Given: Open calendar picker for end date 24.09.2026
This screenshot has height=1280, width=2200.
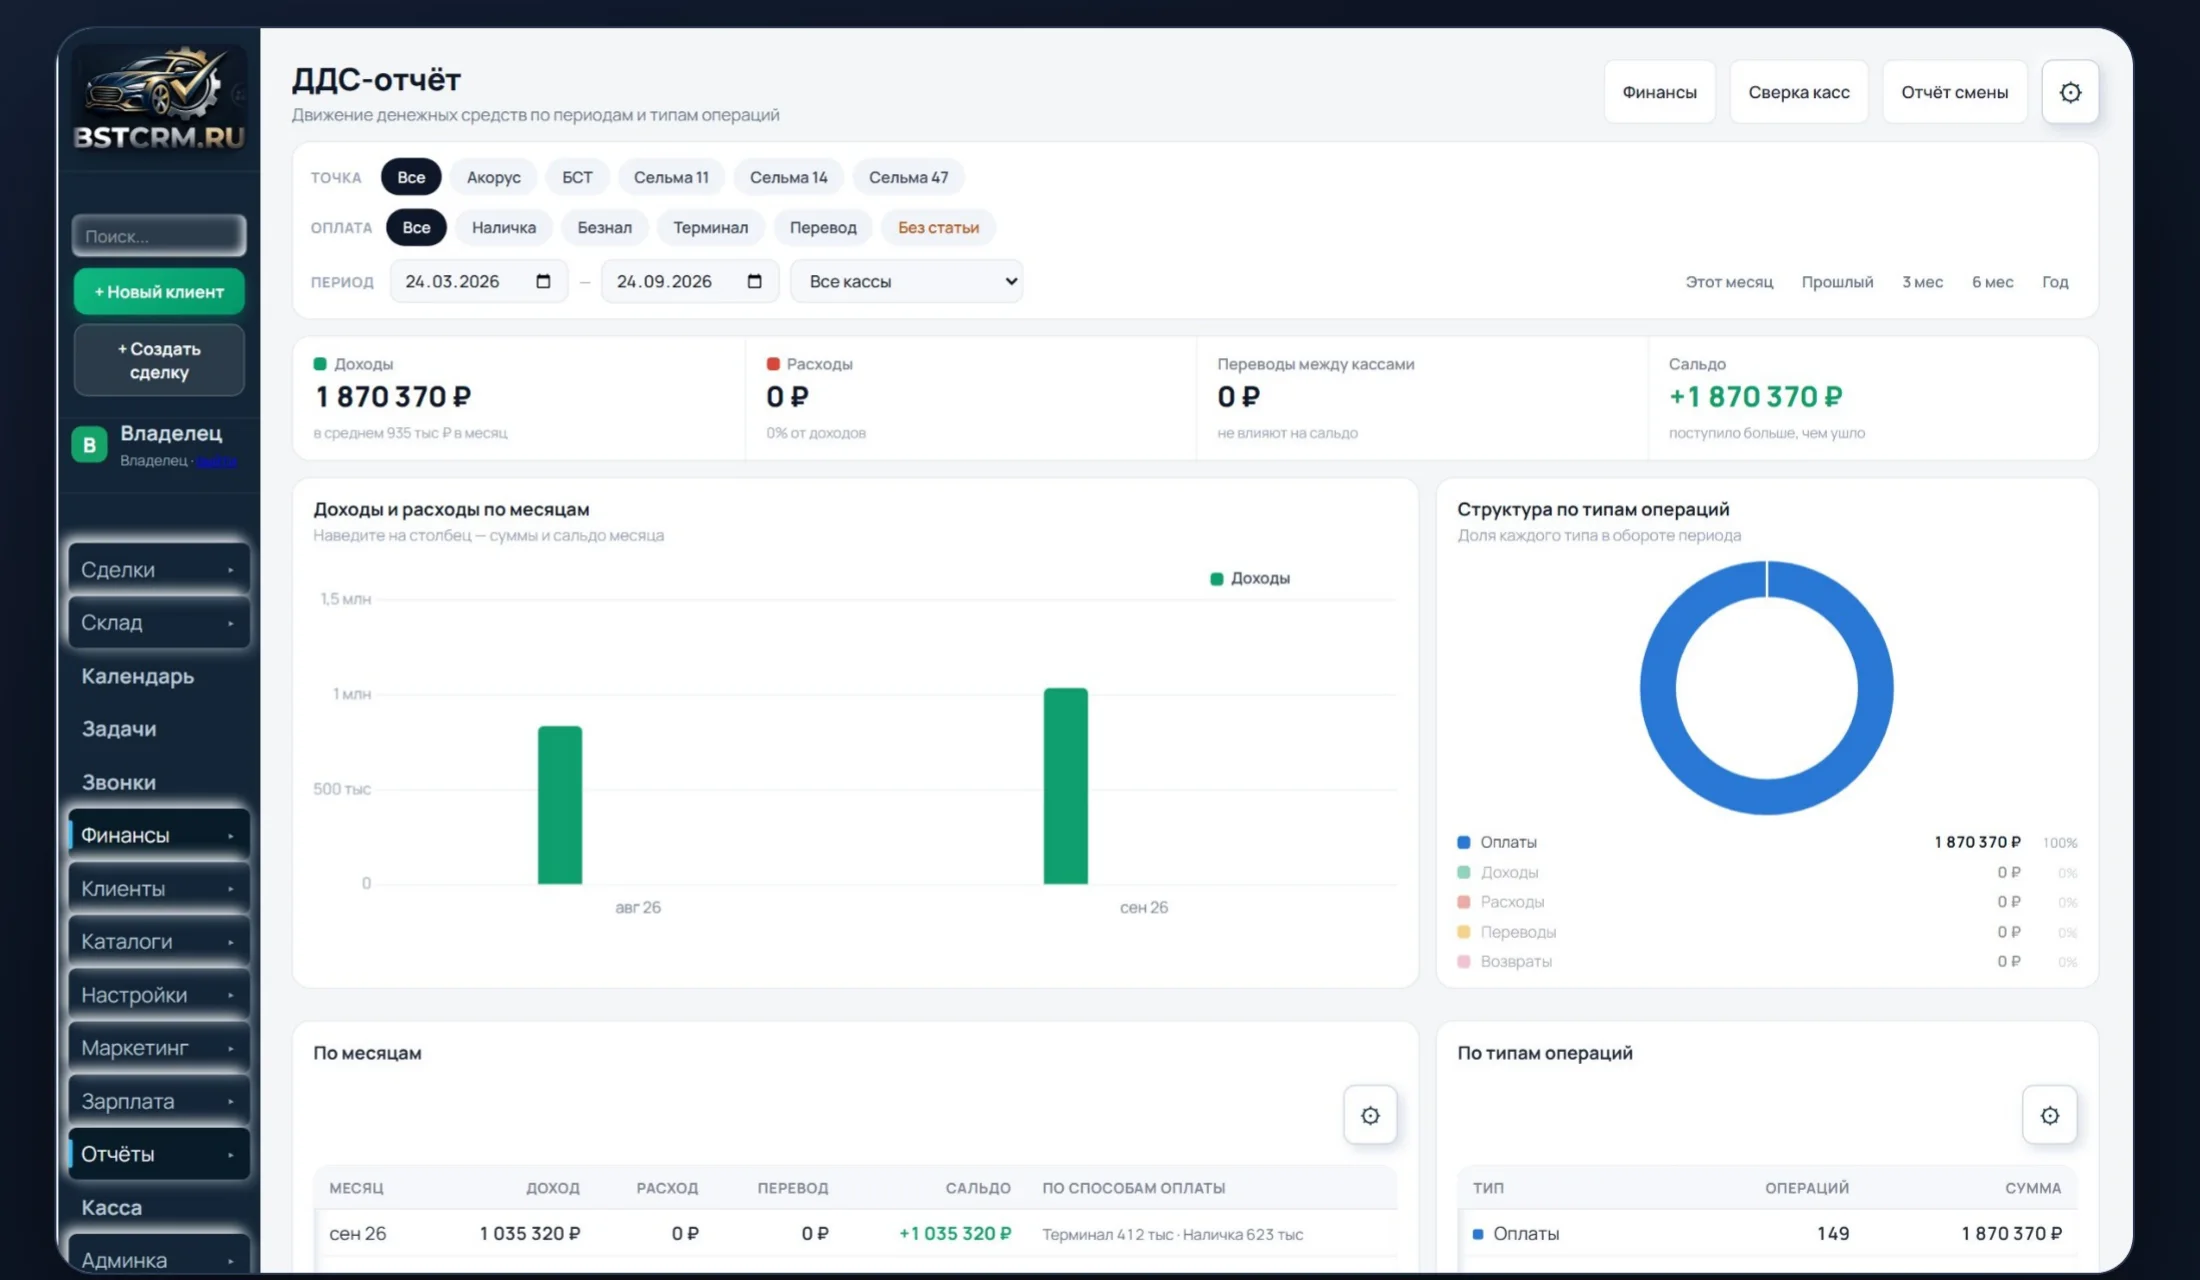Looking at the screenshot, I should pos(755,281).
